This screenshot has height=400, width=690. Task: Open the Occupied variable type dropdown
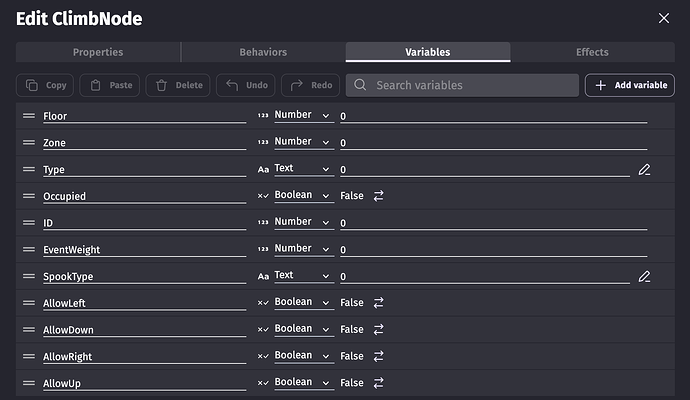304,195
